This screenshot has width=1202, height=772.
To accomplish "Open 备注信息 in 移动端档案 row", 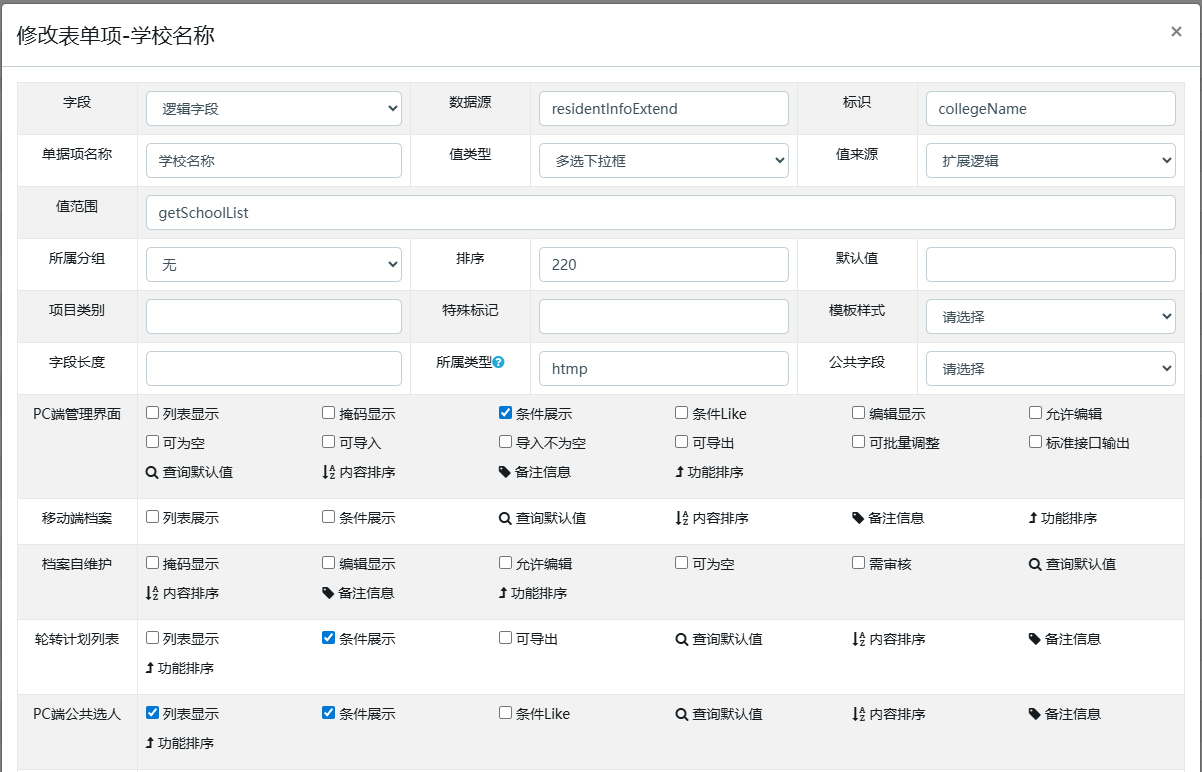I will (x=888, y=518).
